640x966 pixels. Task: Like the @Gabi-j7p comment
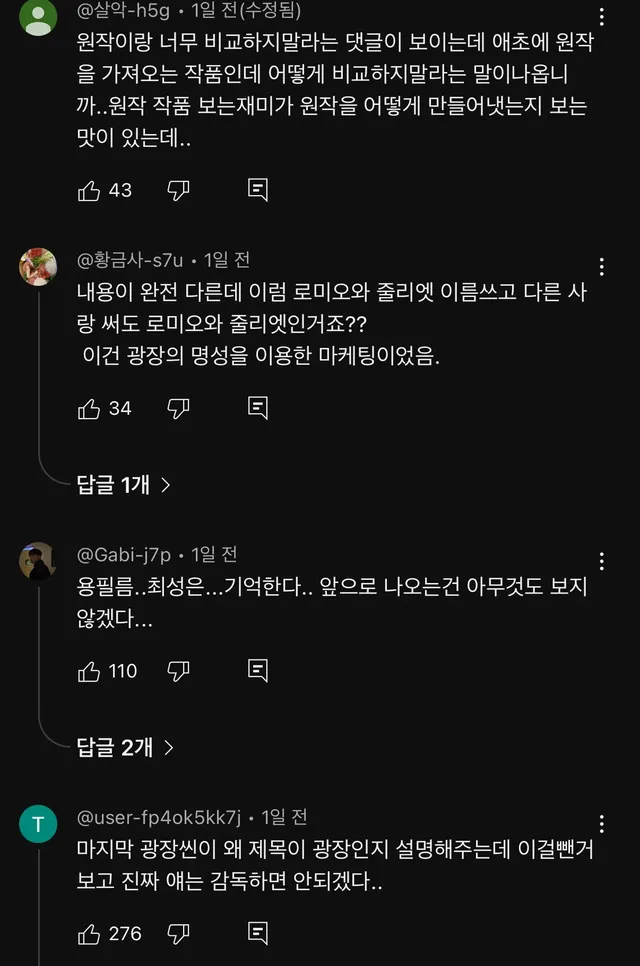click(x=90, y=671)
